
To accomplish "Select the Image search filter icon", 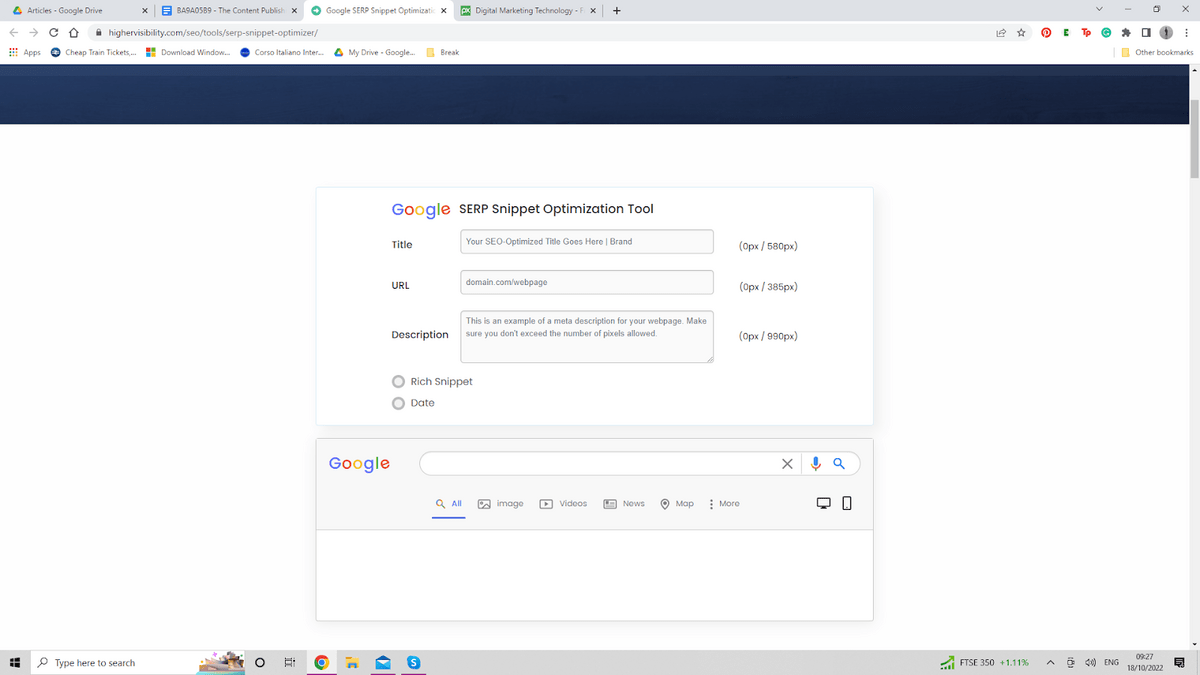I will [484, 503].
